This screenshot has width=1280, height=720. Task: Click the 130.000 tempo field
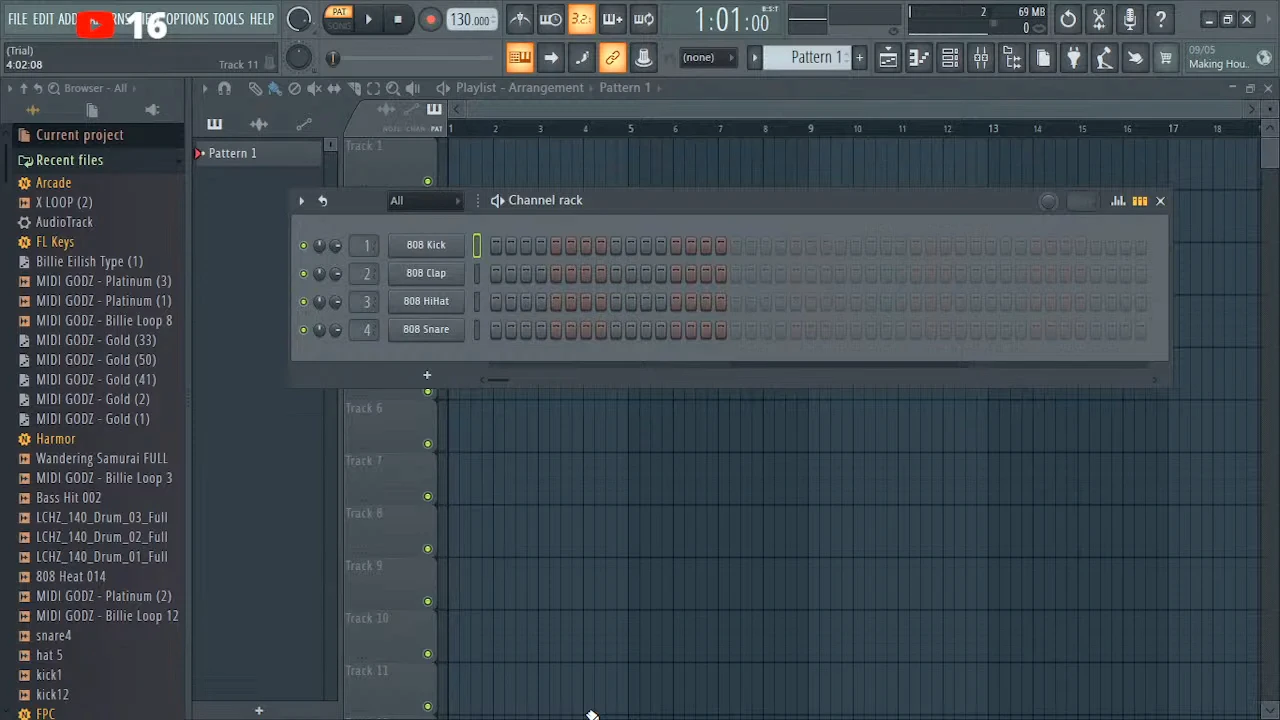pyautogui.click(x=471, y=20)
